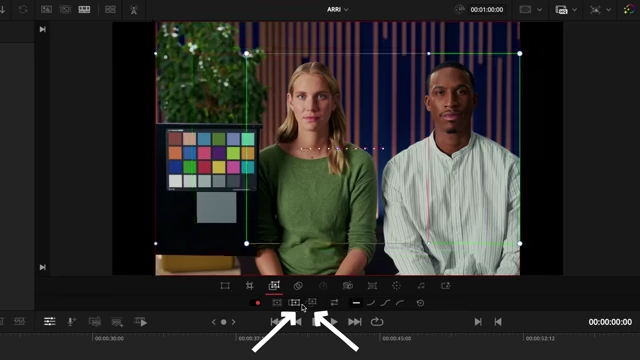
Task: Click the timeline resolution icon
Action: click(561, 9)
